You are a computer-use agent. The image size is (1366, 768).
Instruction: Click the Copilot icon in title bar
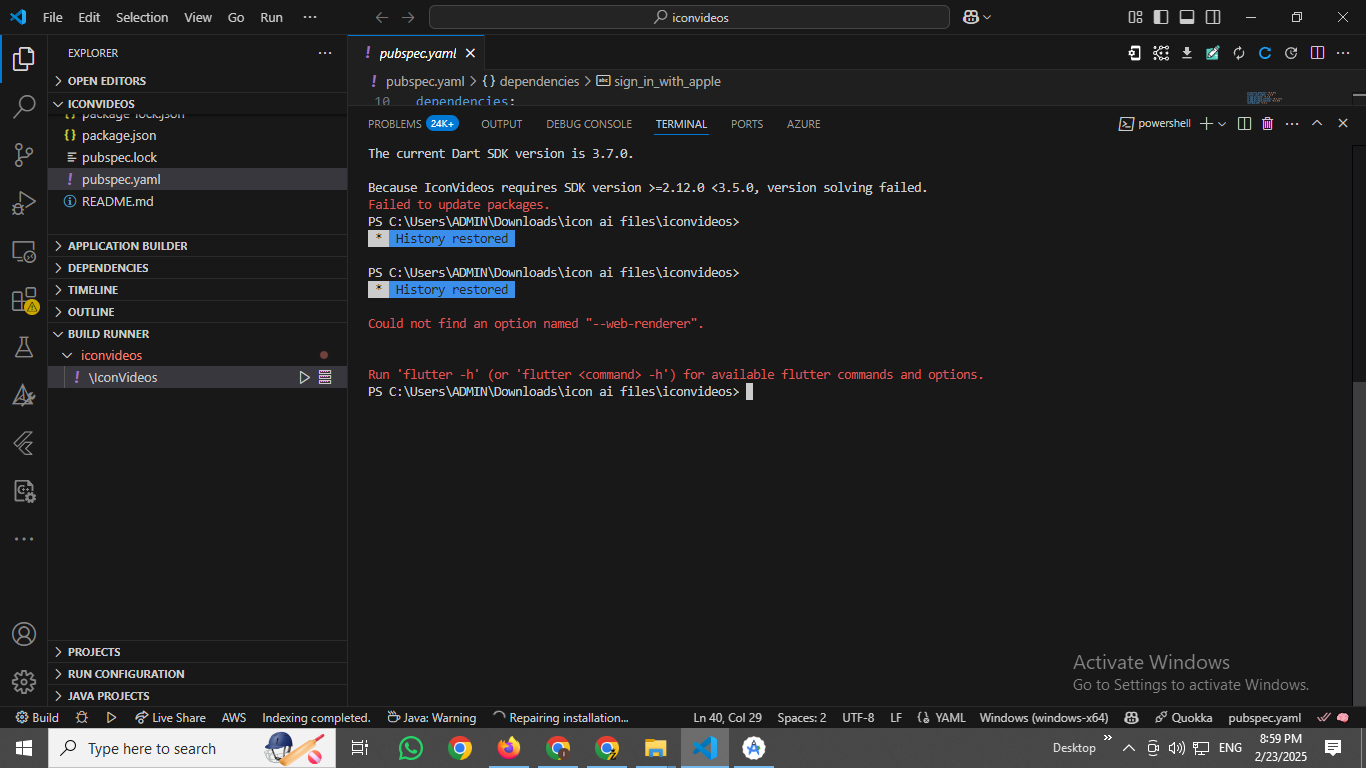970,17
